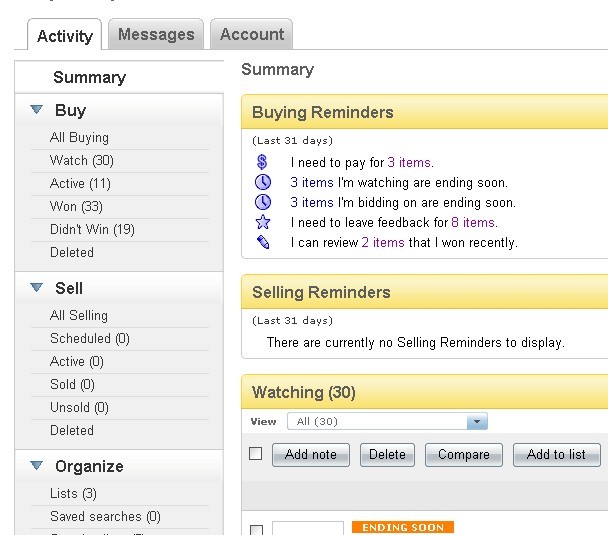This screenshot has height=535, width=608.
Task: Click the star feedback reminder icon
Action: [x=263, y=222]
